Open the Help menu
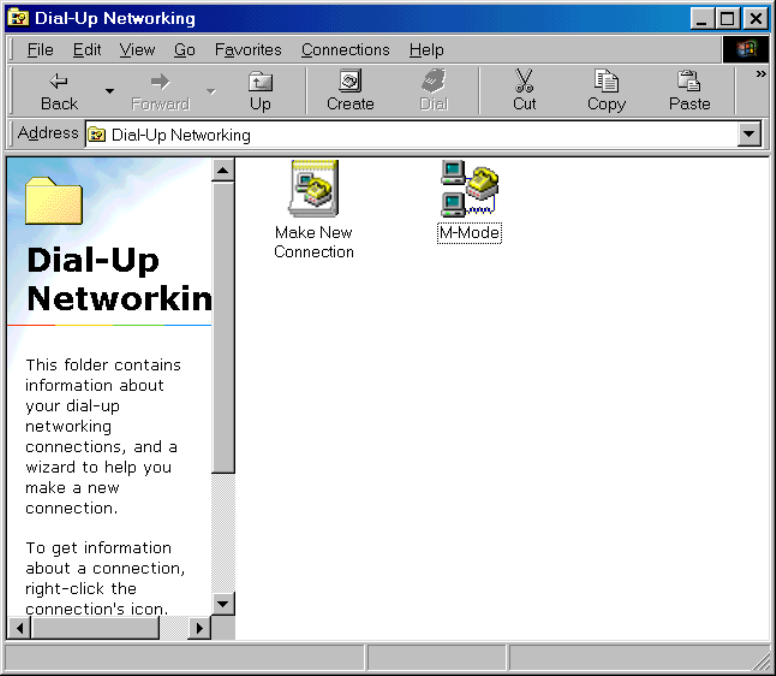The height and width of the screenshot is (676, 776). (426, 50)
